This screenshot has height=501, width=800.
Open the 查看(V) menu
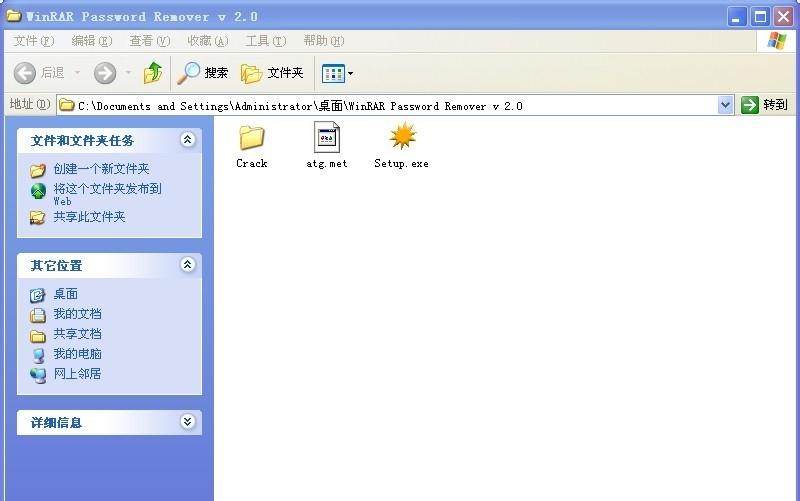[x=149, y=41]
